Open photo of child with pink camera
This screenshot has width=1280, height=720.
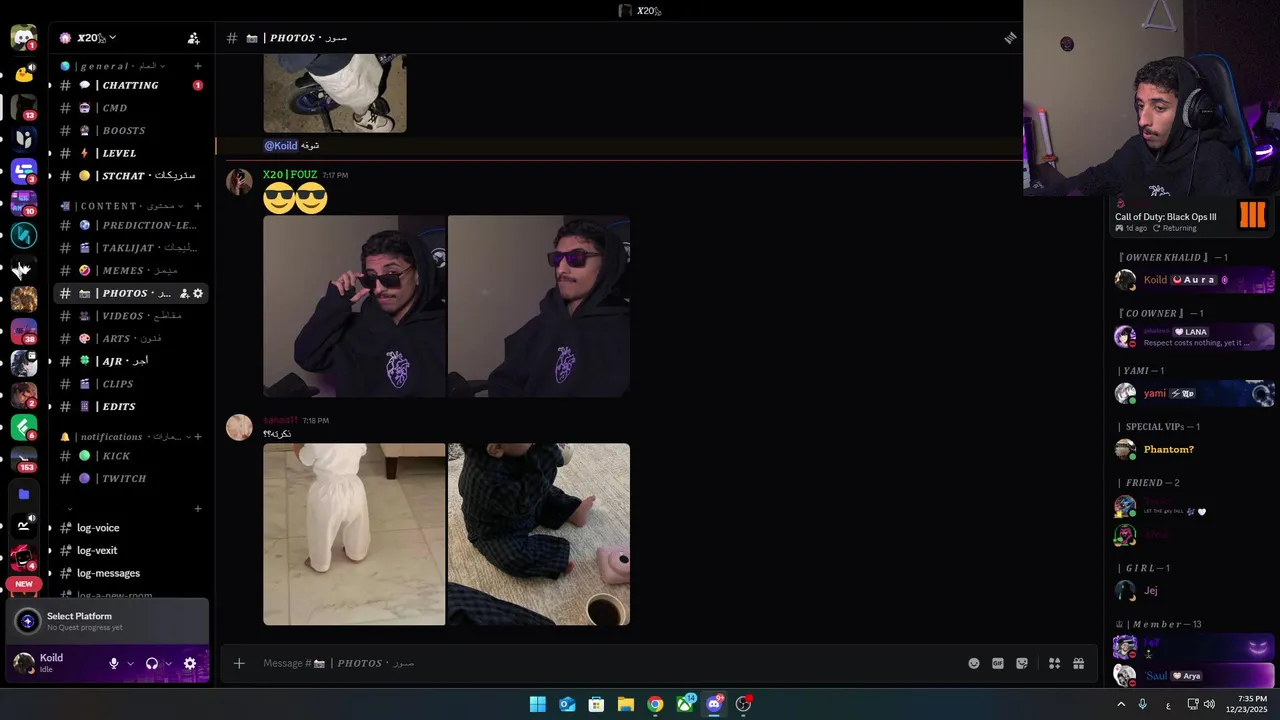[539, 534]
